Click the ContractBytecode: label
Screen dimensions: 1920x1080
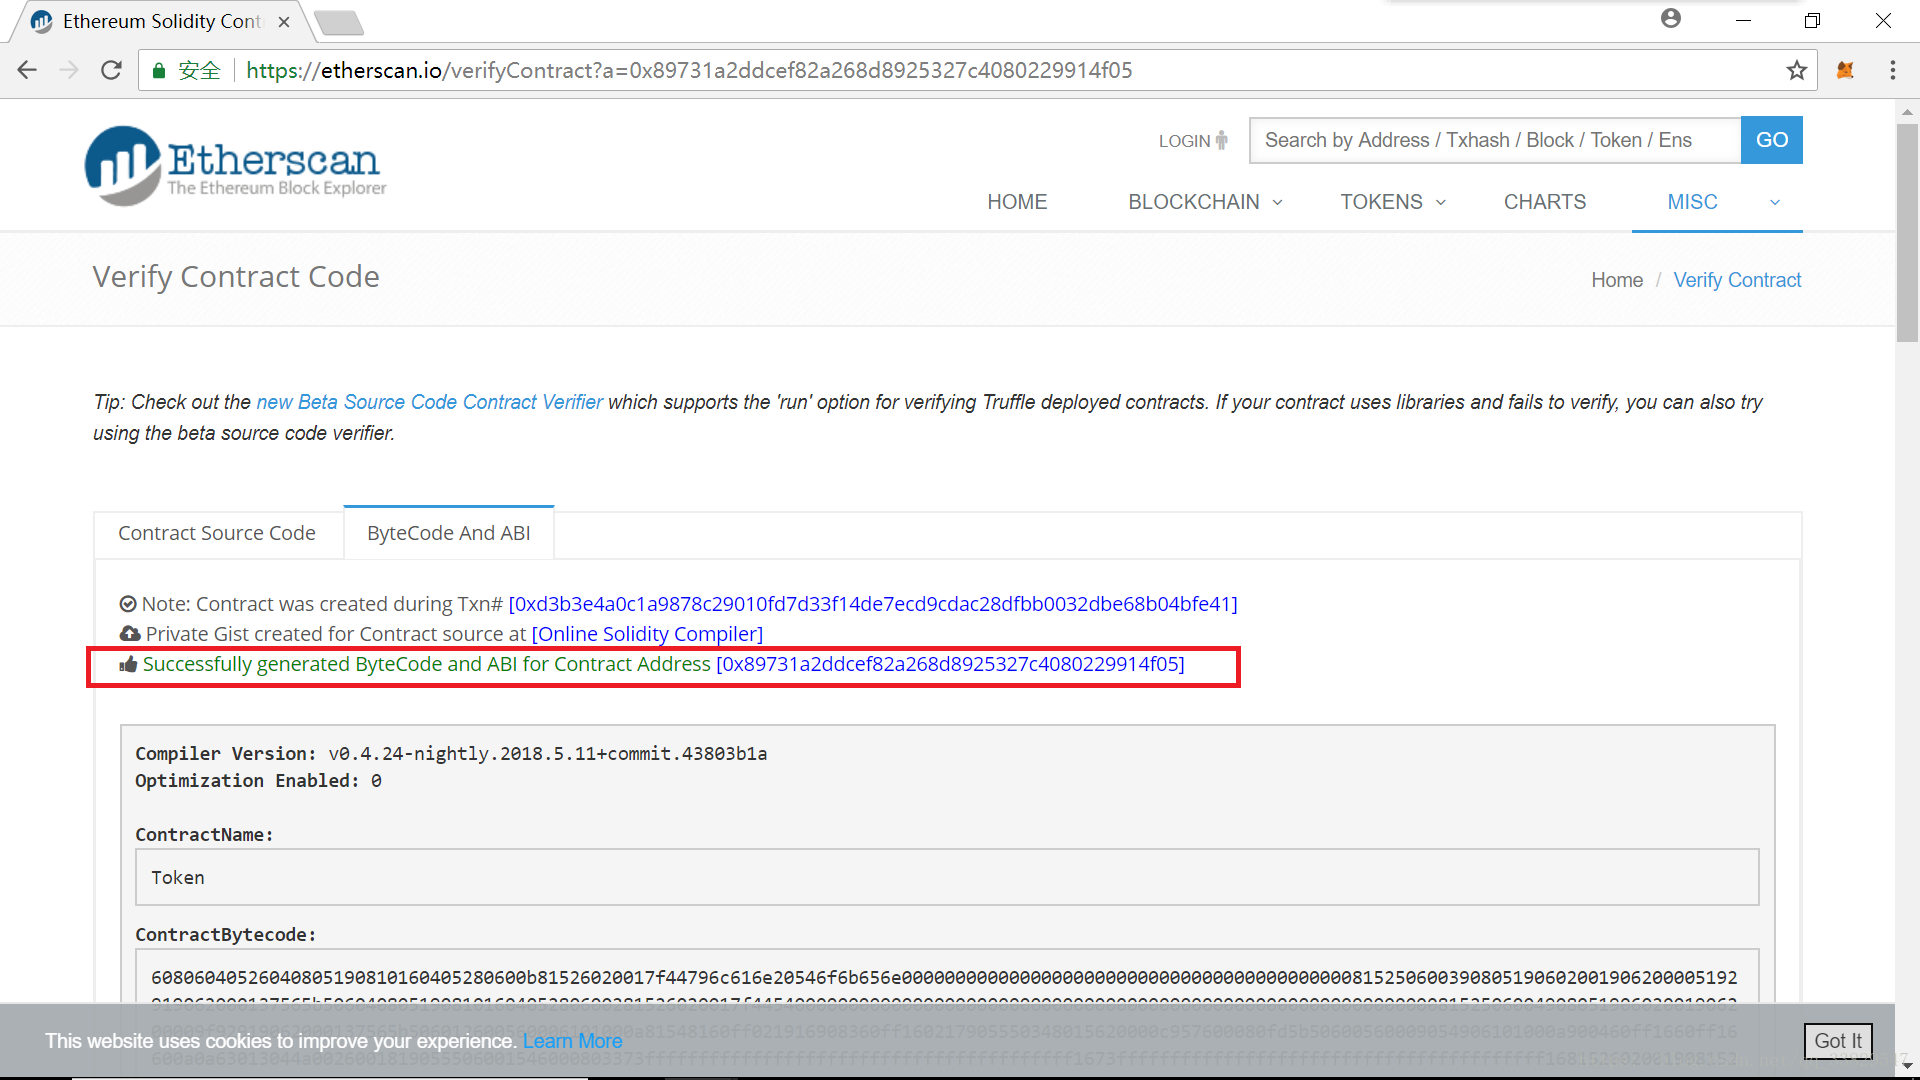tap(225, 935)
